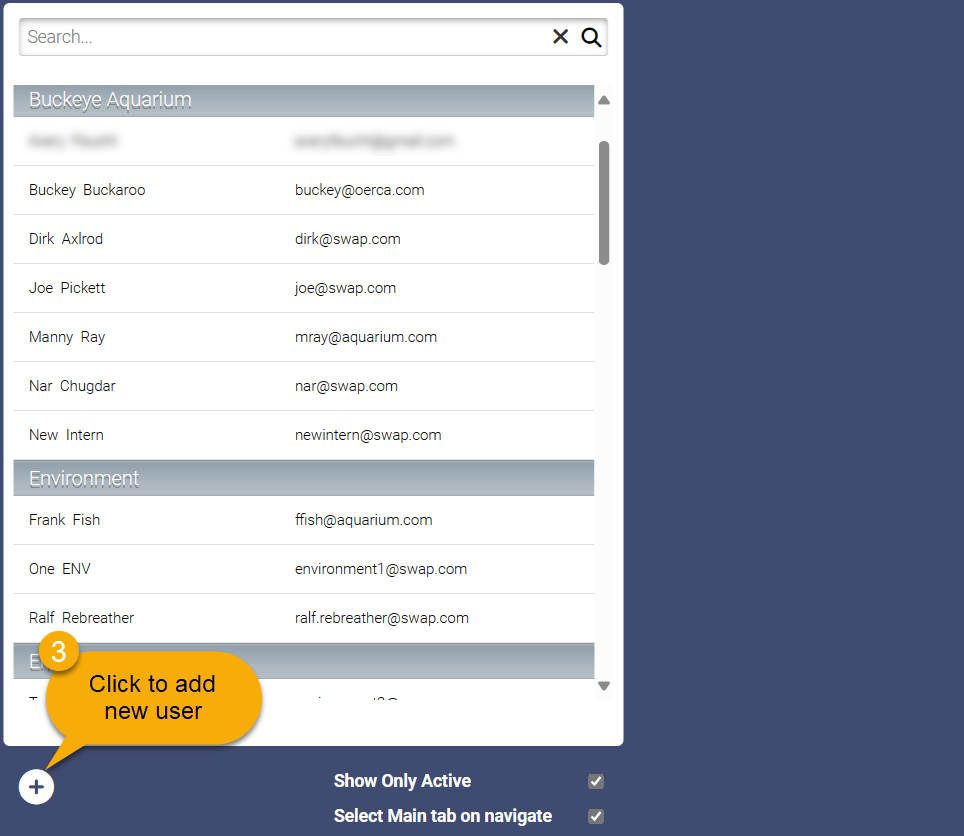Click email ffish@aquarium.com
The height and width of the screenshot is (836, 964).
coord(363,520)
